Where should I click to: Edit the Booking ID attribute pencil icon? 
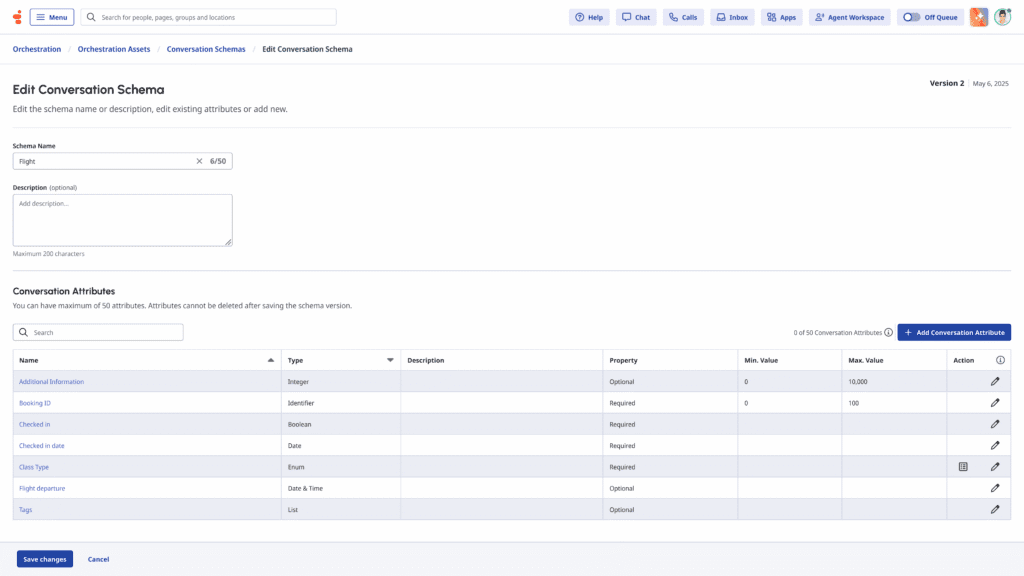click(995, 403)
